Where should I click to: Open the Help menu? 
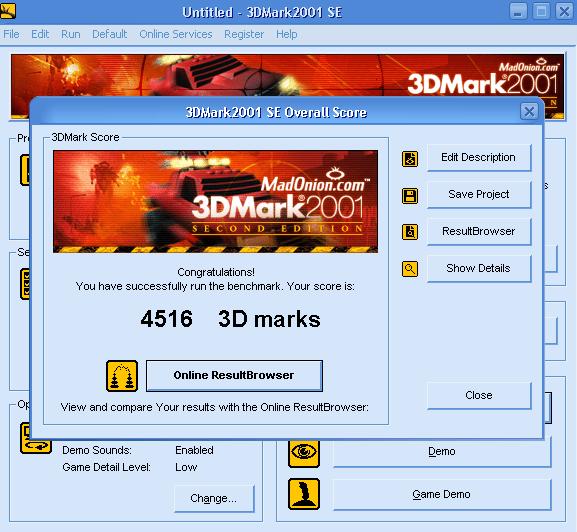pos(287,34)
